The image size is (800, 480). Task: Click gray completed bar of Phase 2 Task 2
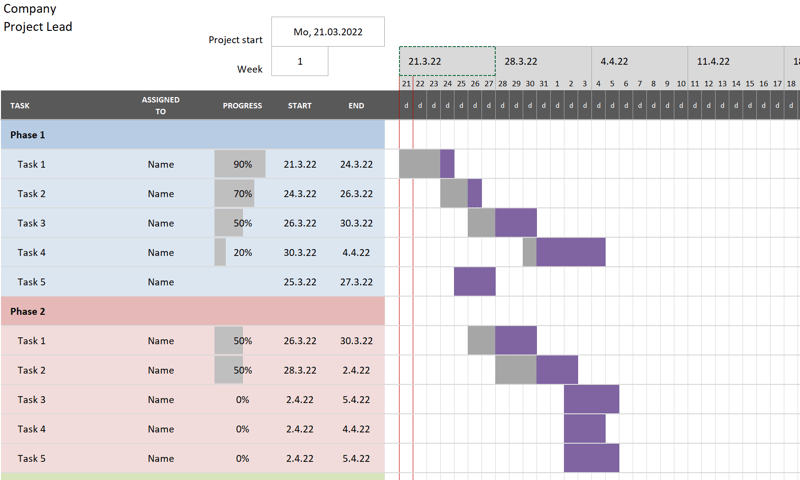click(x=516, y=370)
